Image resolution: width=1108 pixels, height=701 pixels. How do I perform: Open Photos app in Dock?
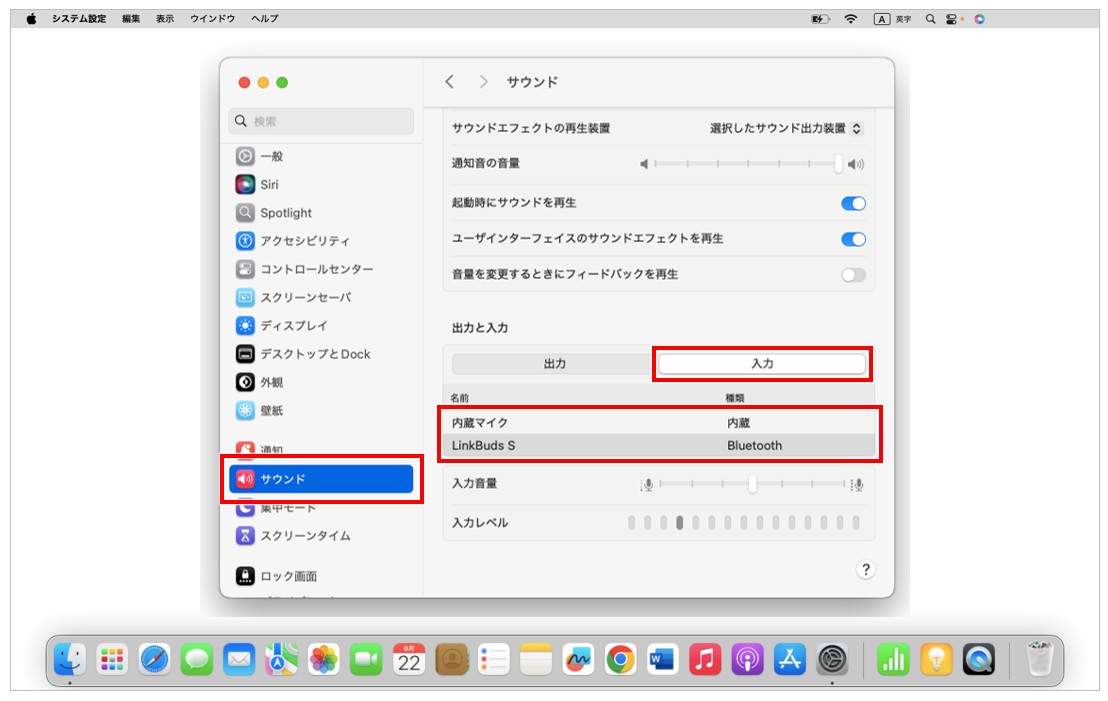point(324,660)
